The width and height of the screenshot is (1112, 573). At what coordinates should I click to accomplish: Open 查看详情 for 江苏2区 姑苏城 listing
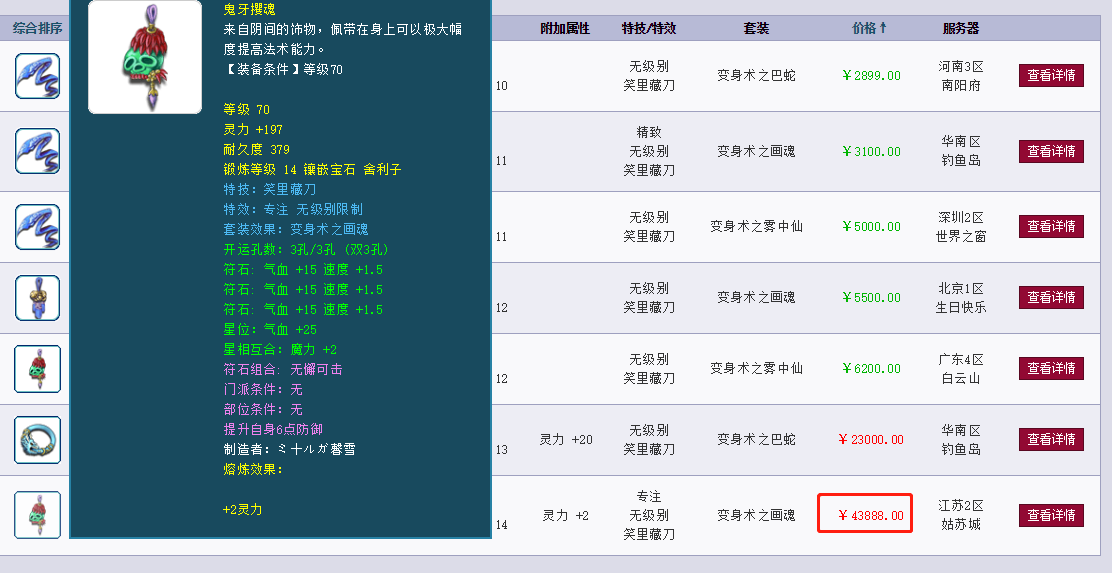1051,515
